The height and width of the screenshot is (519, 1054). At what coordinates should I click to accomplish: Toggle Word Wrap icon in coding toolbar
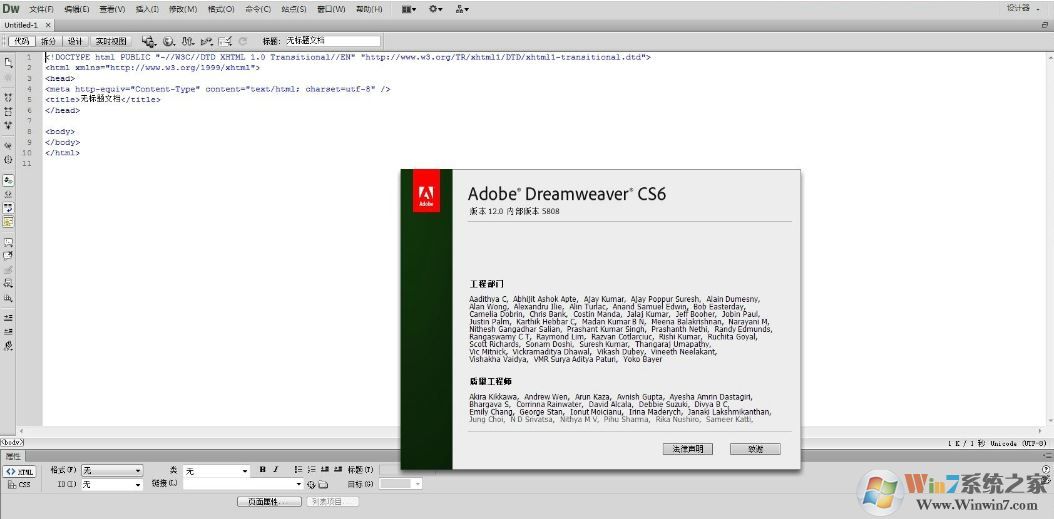tap(8, 208)
